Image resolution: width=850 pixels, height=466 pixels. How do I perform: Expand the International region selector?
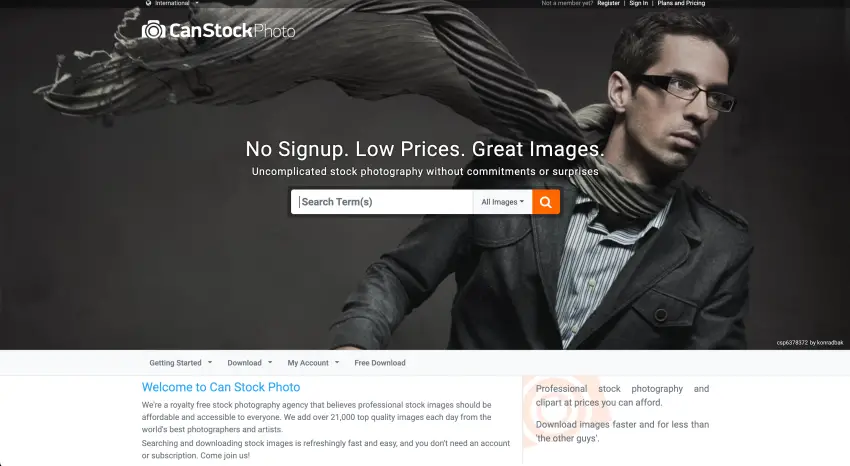(x=172, y=3)
